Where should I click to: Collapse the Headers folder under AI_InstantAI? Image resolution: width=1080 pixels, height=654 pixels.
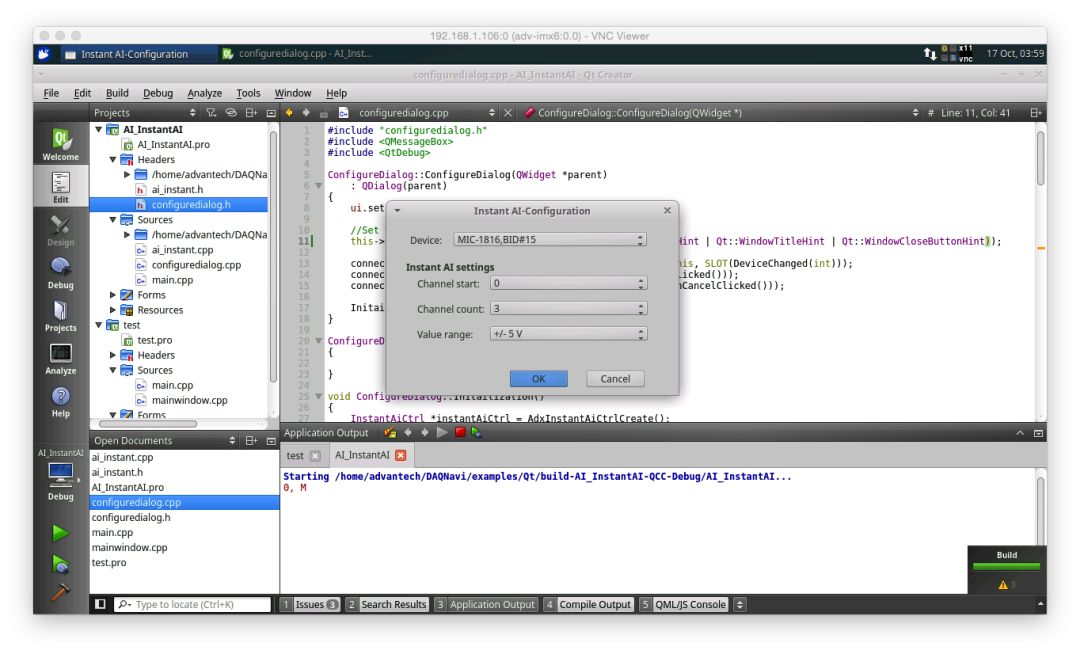113,159
